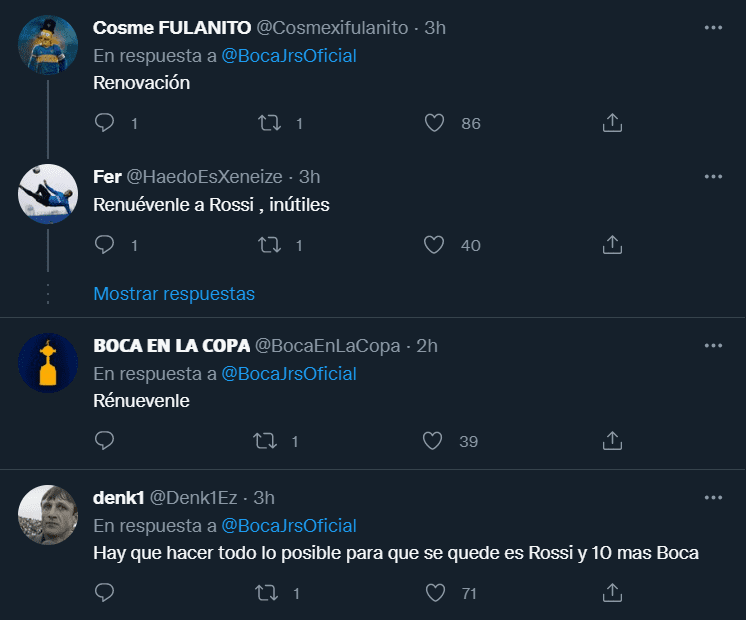Open Cosme FULANITO's profile picture
746x620 pixels.
(48, 46)
